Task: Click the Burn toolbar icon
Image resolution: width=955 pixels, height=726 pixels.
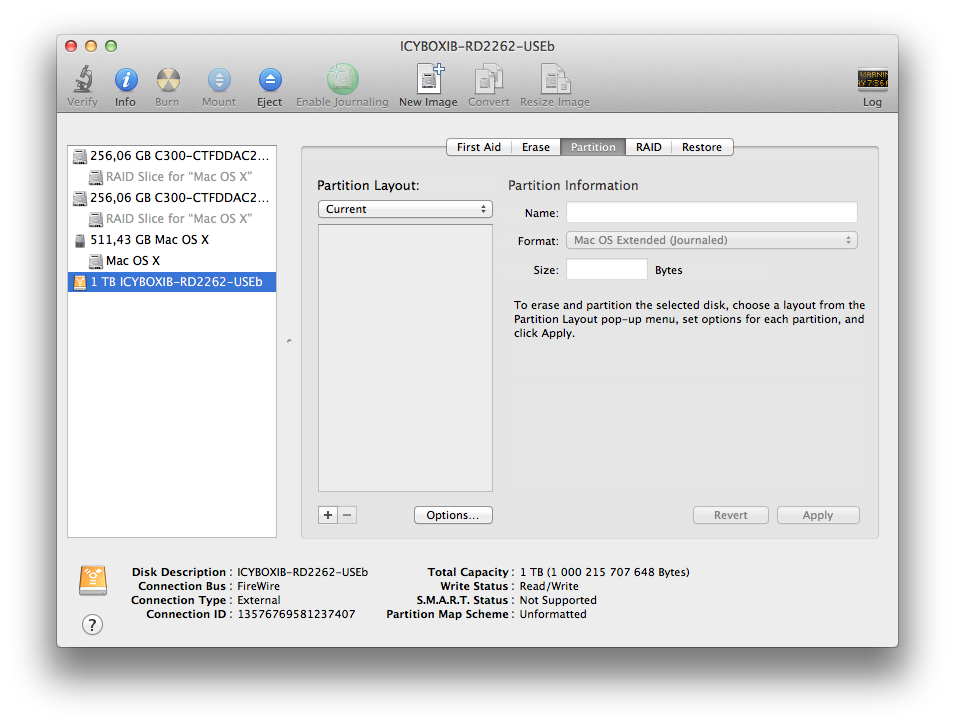Action: [168, 80]
